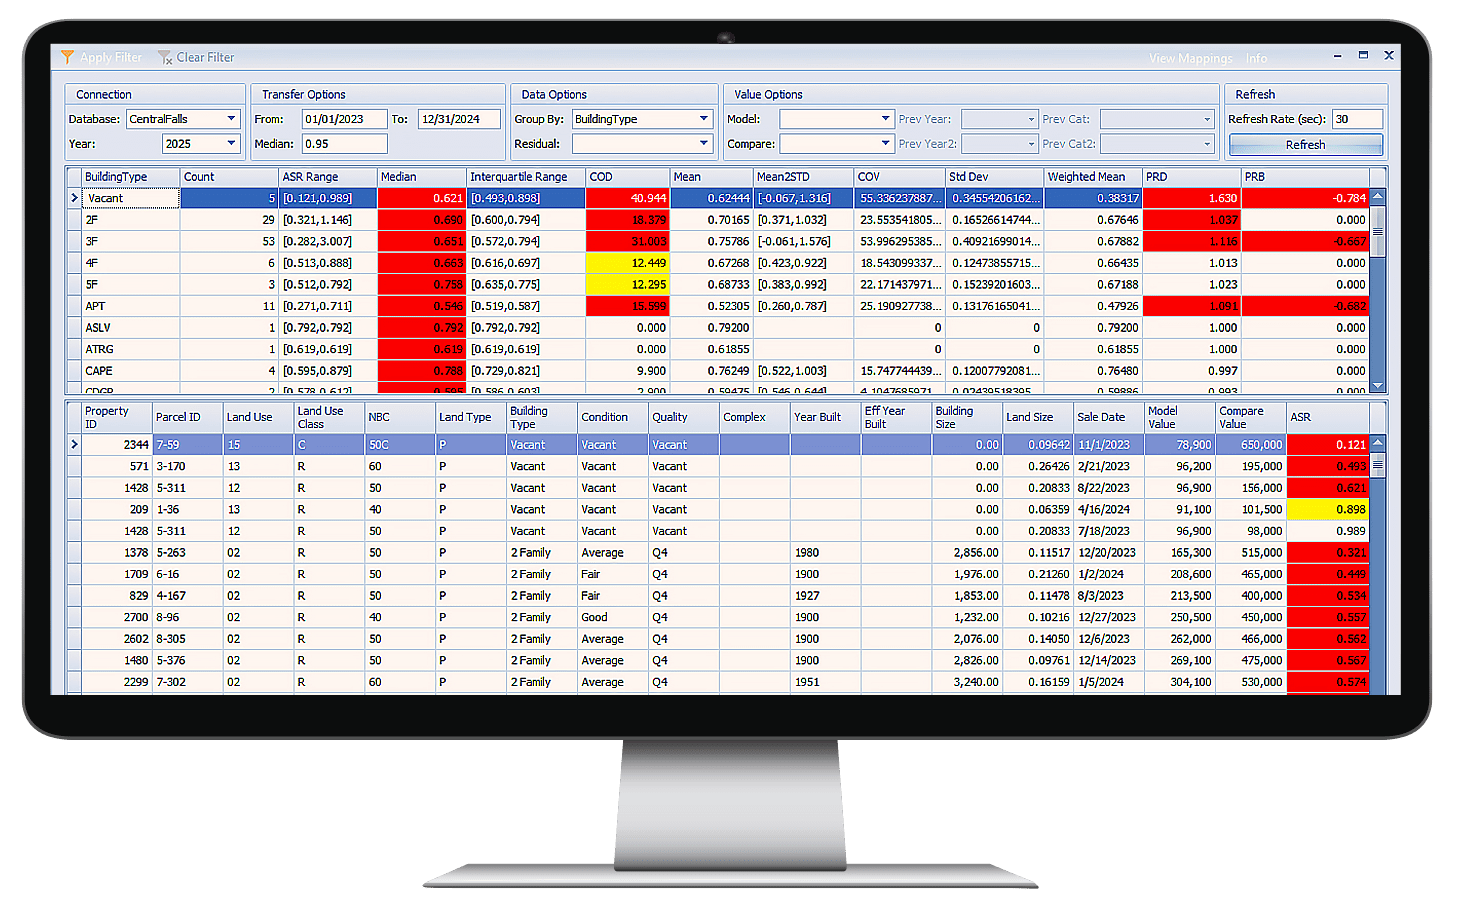Click the Clear Filter icon

pyautogui.click(x=165, y=57)
